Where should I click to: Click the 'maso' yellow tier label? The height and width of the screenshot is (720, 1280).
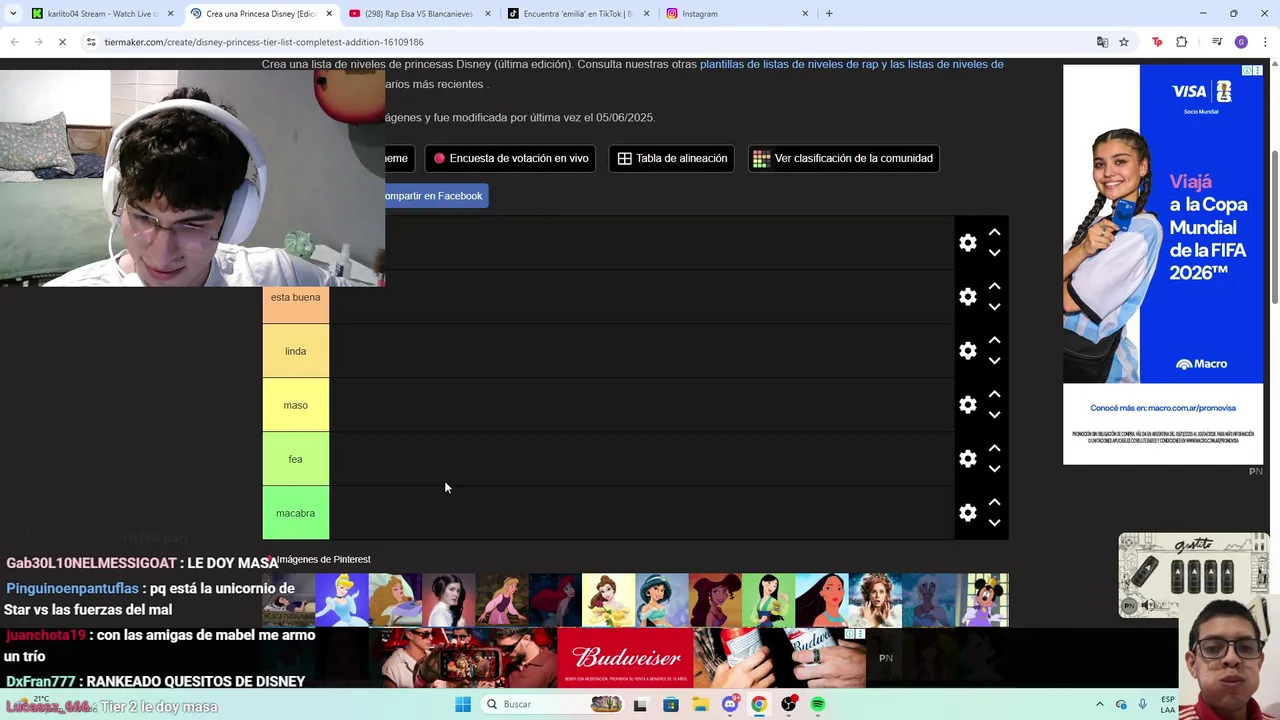(x=296, y=405)
